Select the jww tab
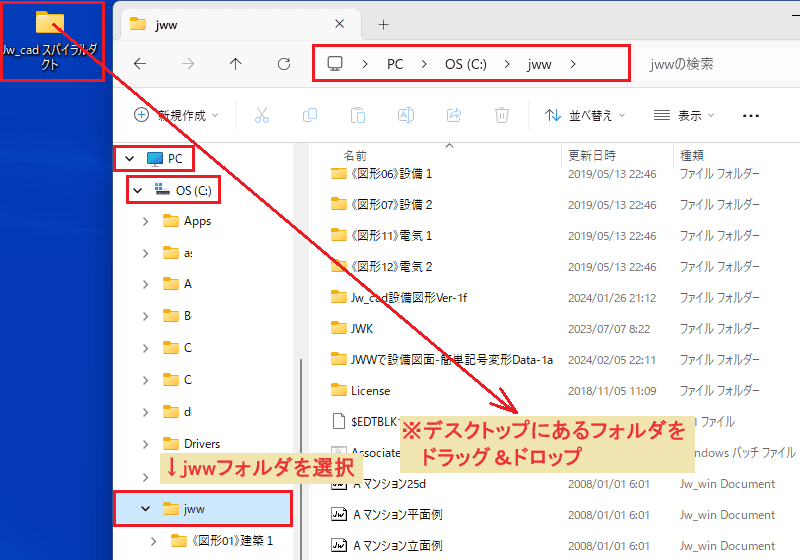Image resolution: width=800 pixels, height=560 pixels. point(240,24)
